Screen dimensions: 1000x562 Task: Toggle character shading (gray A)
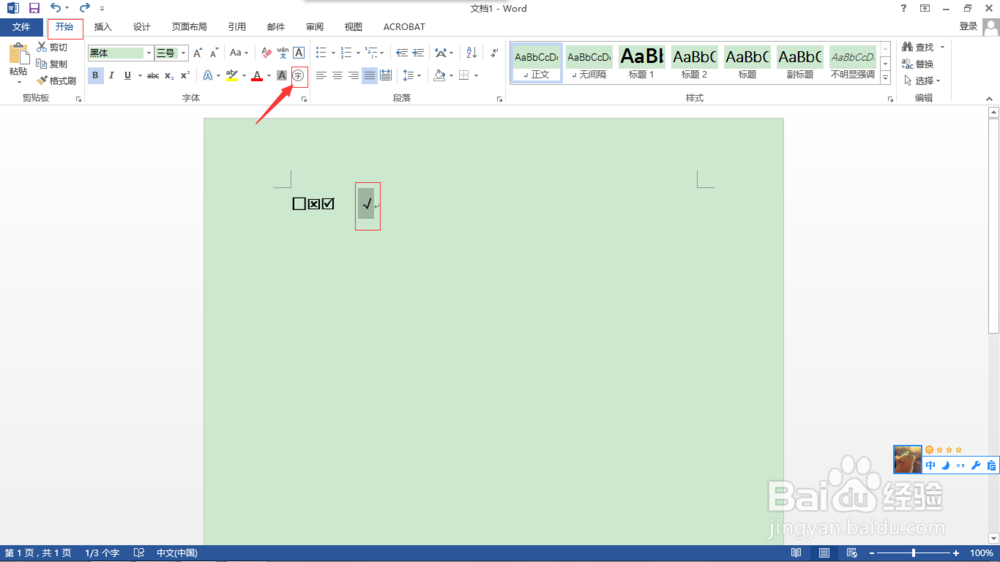282,75
